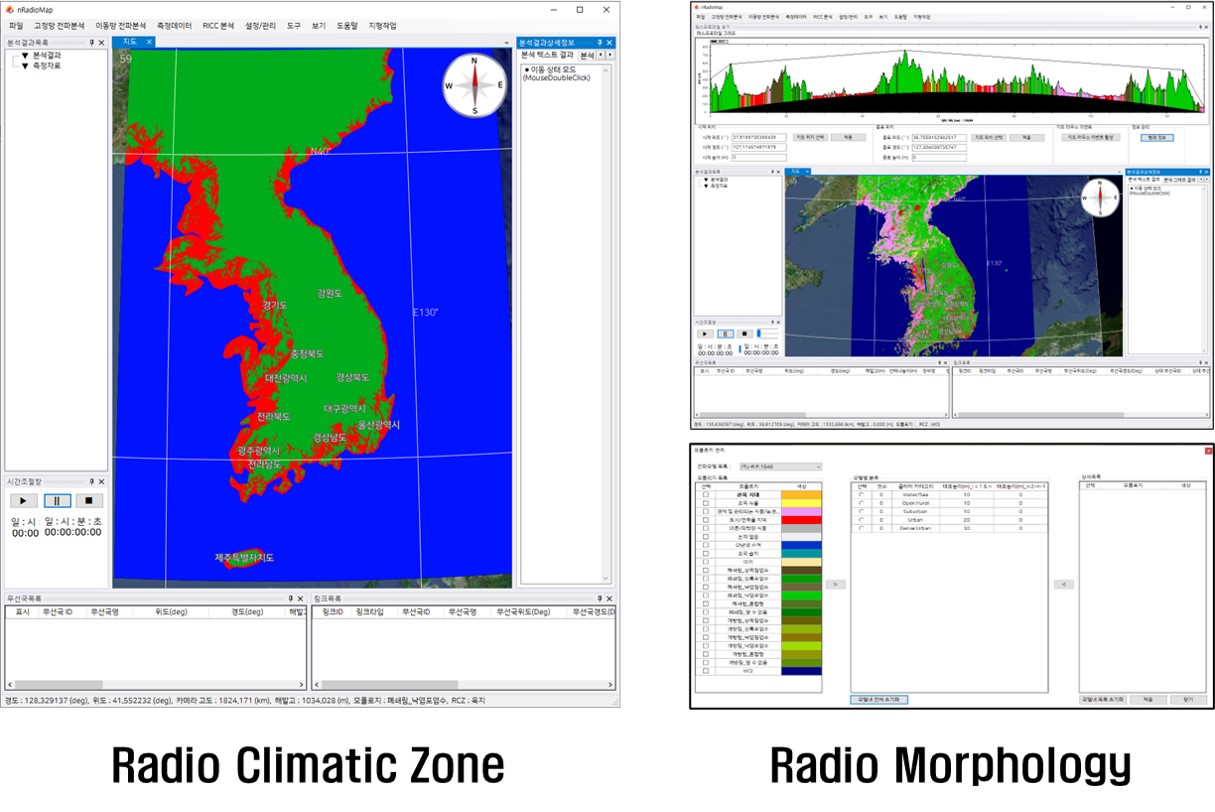Image resolution: width=1215 pixels, height=812 pixels.
Task: Stop playback in the Climatic Zone 시간조절창
Action: 88,500
